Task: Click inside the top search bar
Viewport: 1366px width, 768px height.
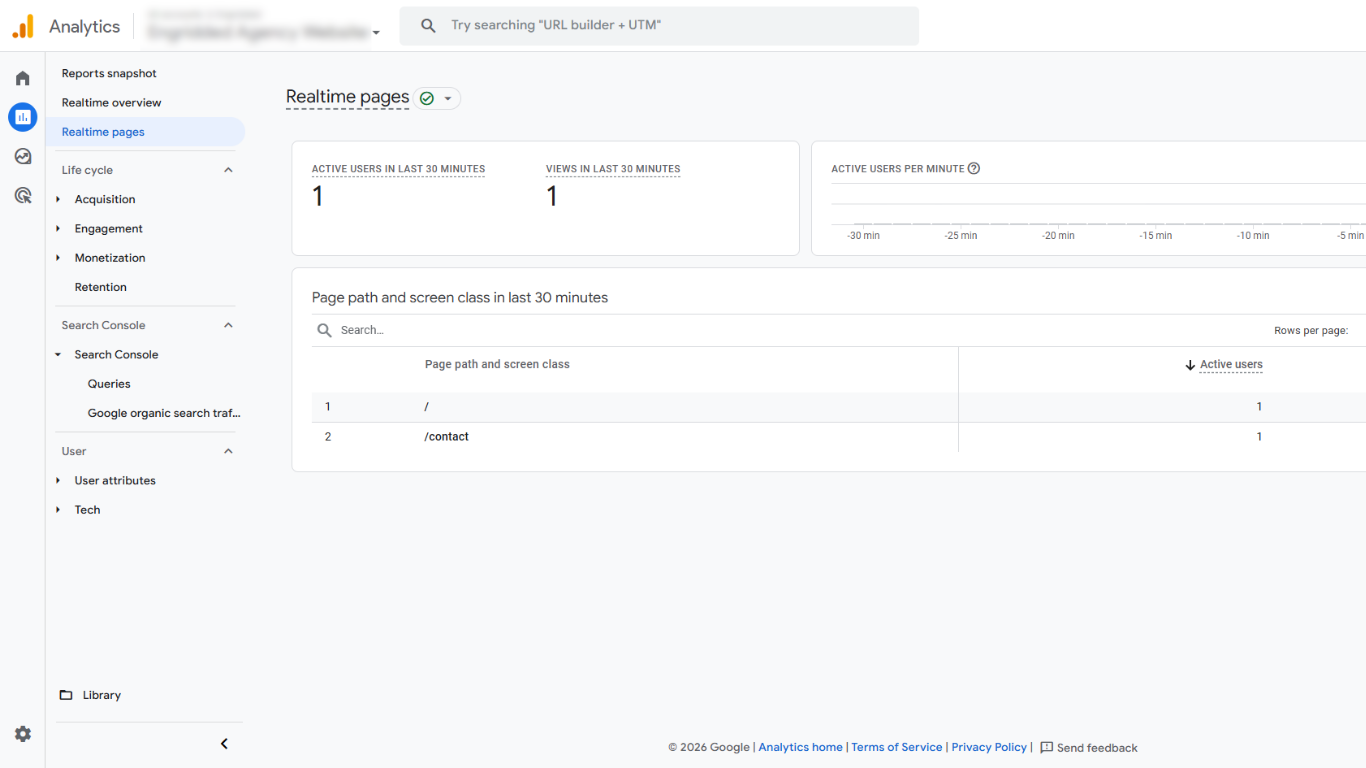Action: click(660, 24)
